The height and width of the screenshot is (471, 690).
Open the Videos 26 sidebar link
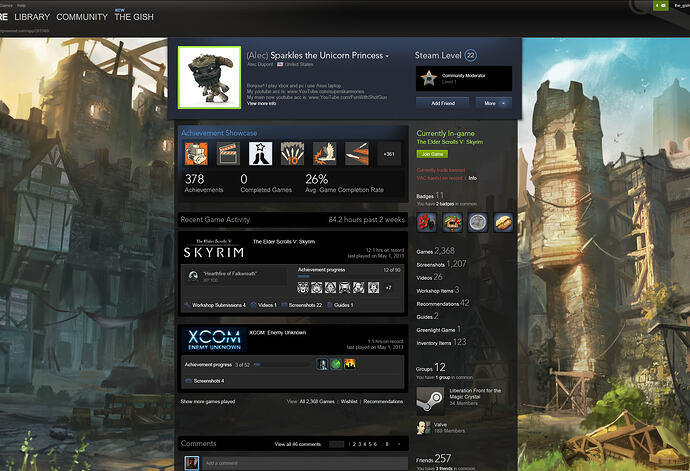[x=429, y=277]
